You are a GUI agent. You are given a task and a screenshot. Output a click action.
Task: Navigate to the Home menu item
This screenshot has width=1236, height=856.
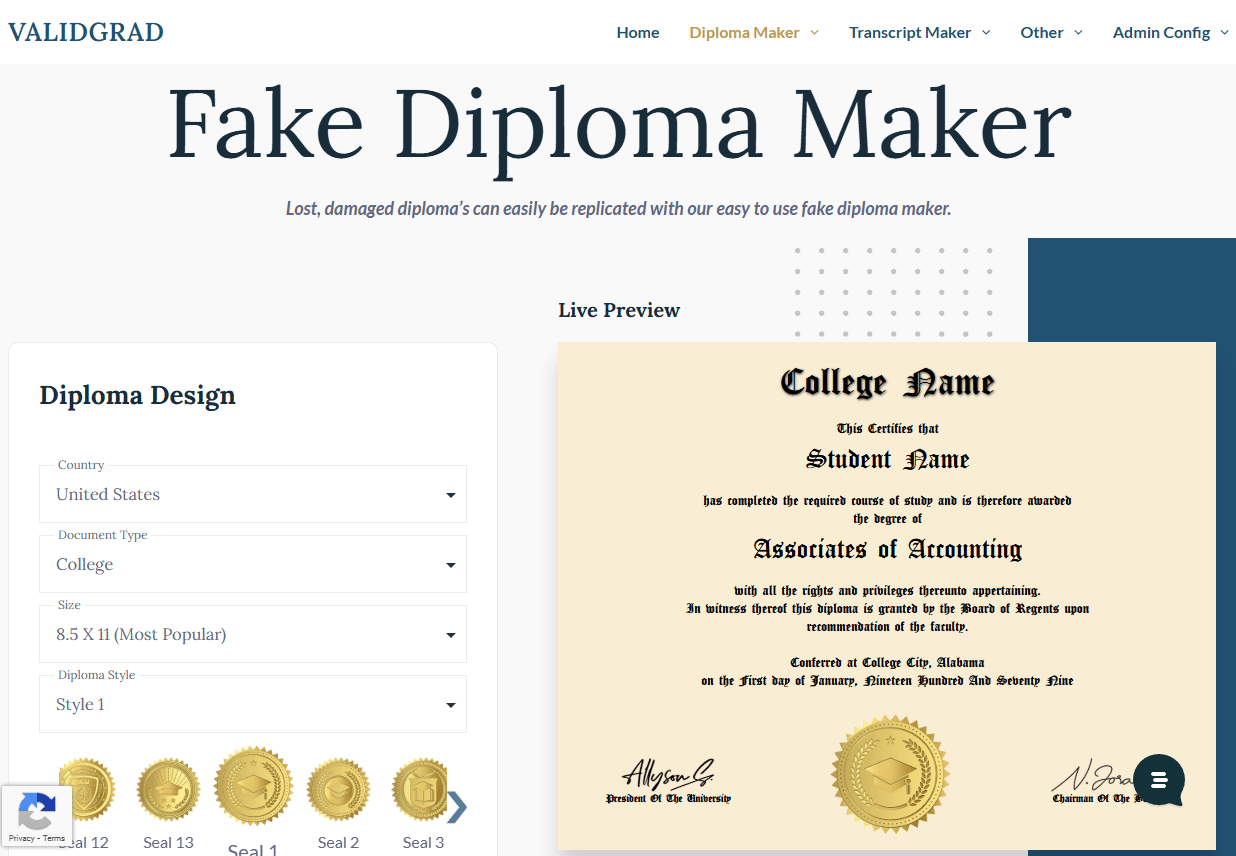[x=637, y=32]
